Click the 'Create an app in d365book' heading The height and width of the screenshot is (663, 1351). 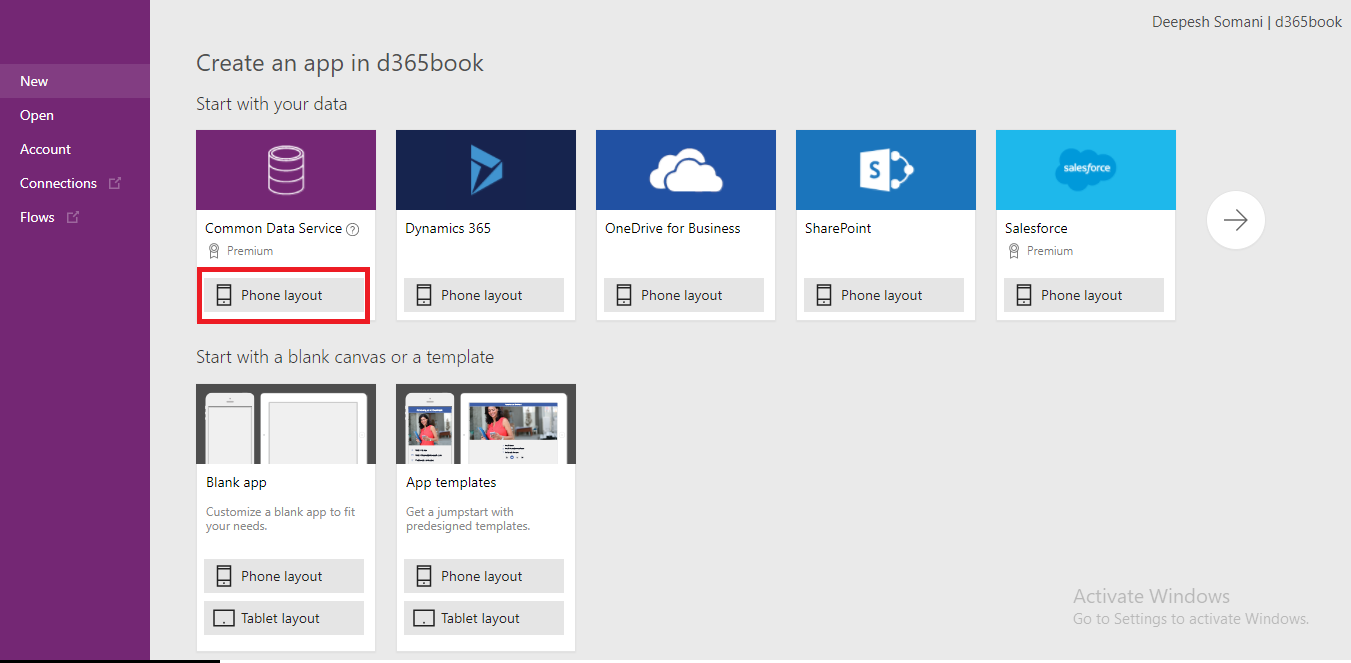340,63
